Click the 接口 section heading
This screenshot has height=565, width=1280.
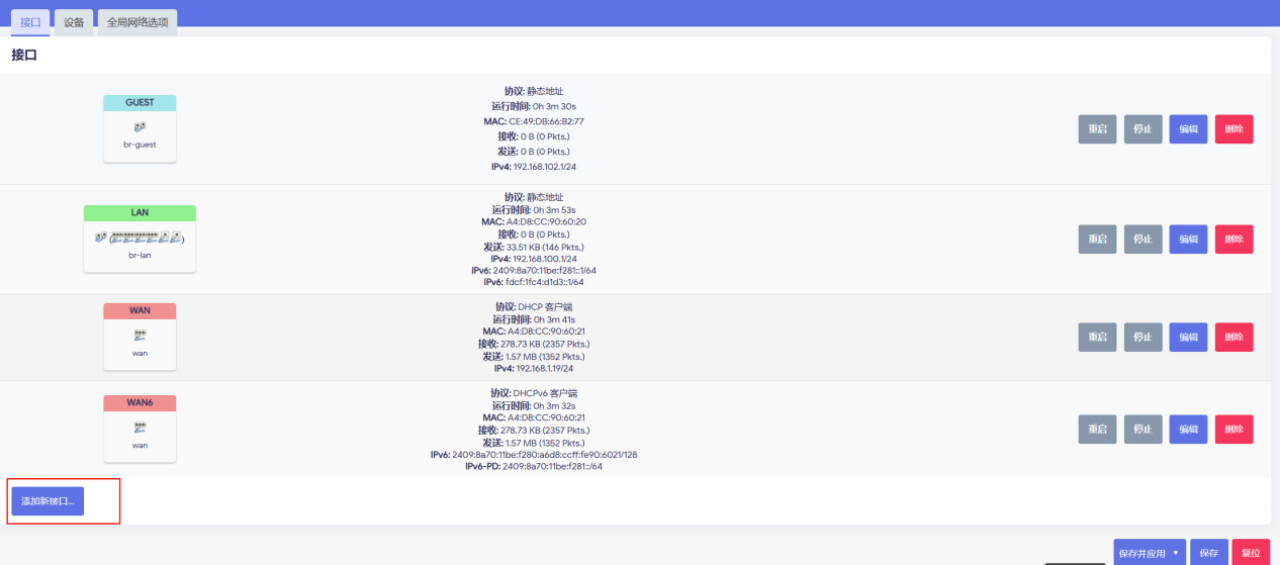tap(25, 55)
